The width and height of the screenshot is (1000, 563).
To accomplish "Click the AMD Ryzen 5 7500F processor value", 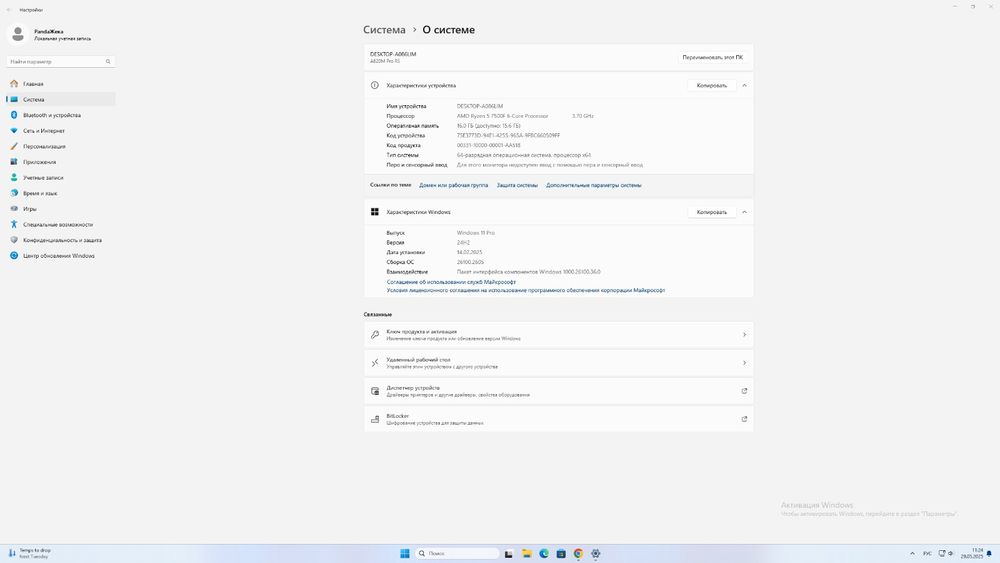I will [503, 116].
